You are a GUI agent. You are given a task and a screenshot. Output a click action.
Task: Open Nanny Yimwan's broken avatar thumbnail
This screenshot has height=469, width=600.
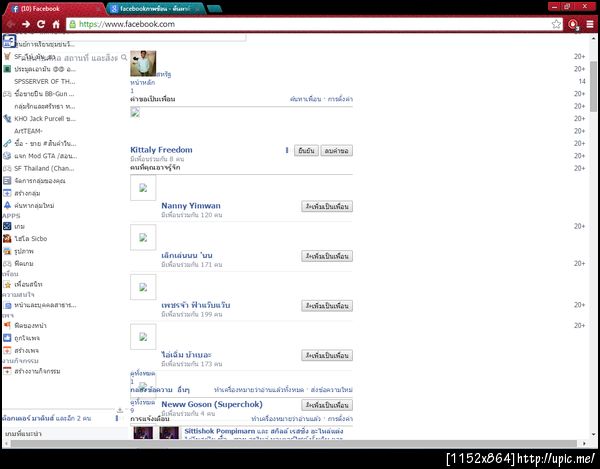[x=143, y=188]
